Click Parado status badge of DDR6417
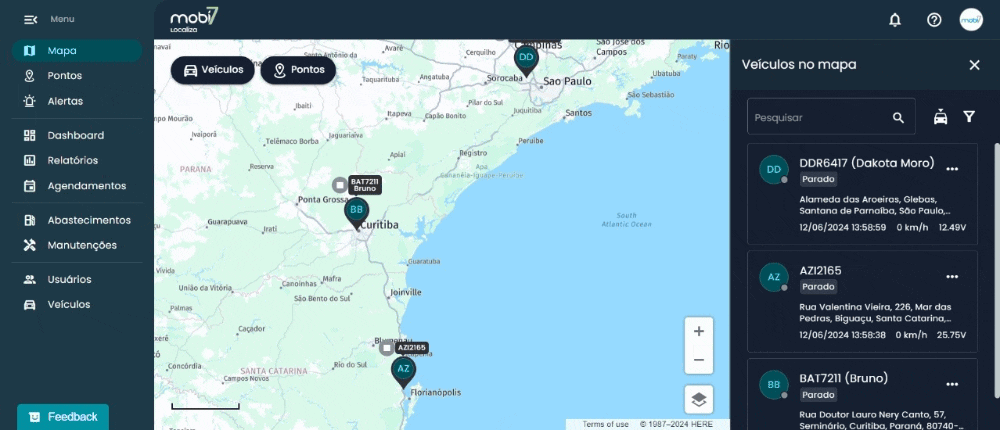Viewport: 1000px width, 430px height. (x=818, y=179)
